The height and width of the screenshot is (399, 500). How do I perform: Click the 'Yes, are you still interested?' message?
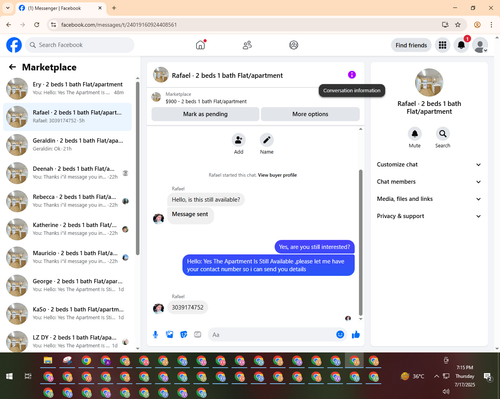[314, 247]
